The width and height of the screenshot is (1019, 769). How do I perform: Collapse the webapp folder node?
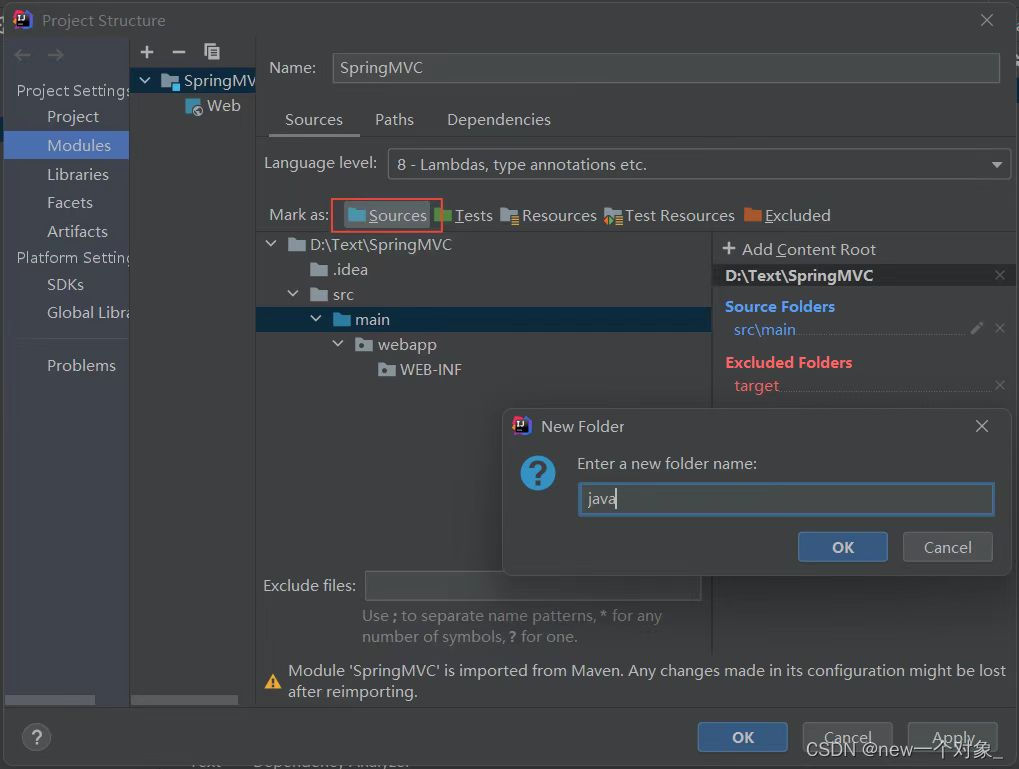coord(338,343)
